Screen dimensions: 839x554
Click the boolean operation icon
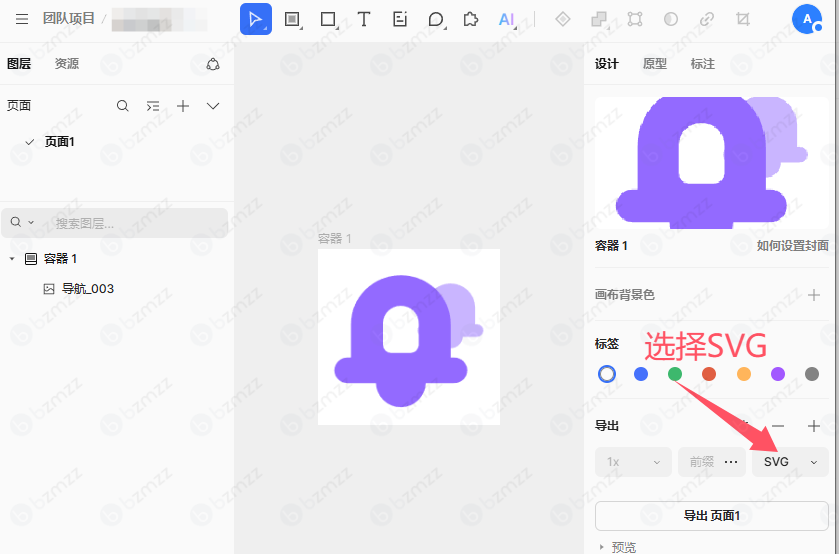[599, 19]
